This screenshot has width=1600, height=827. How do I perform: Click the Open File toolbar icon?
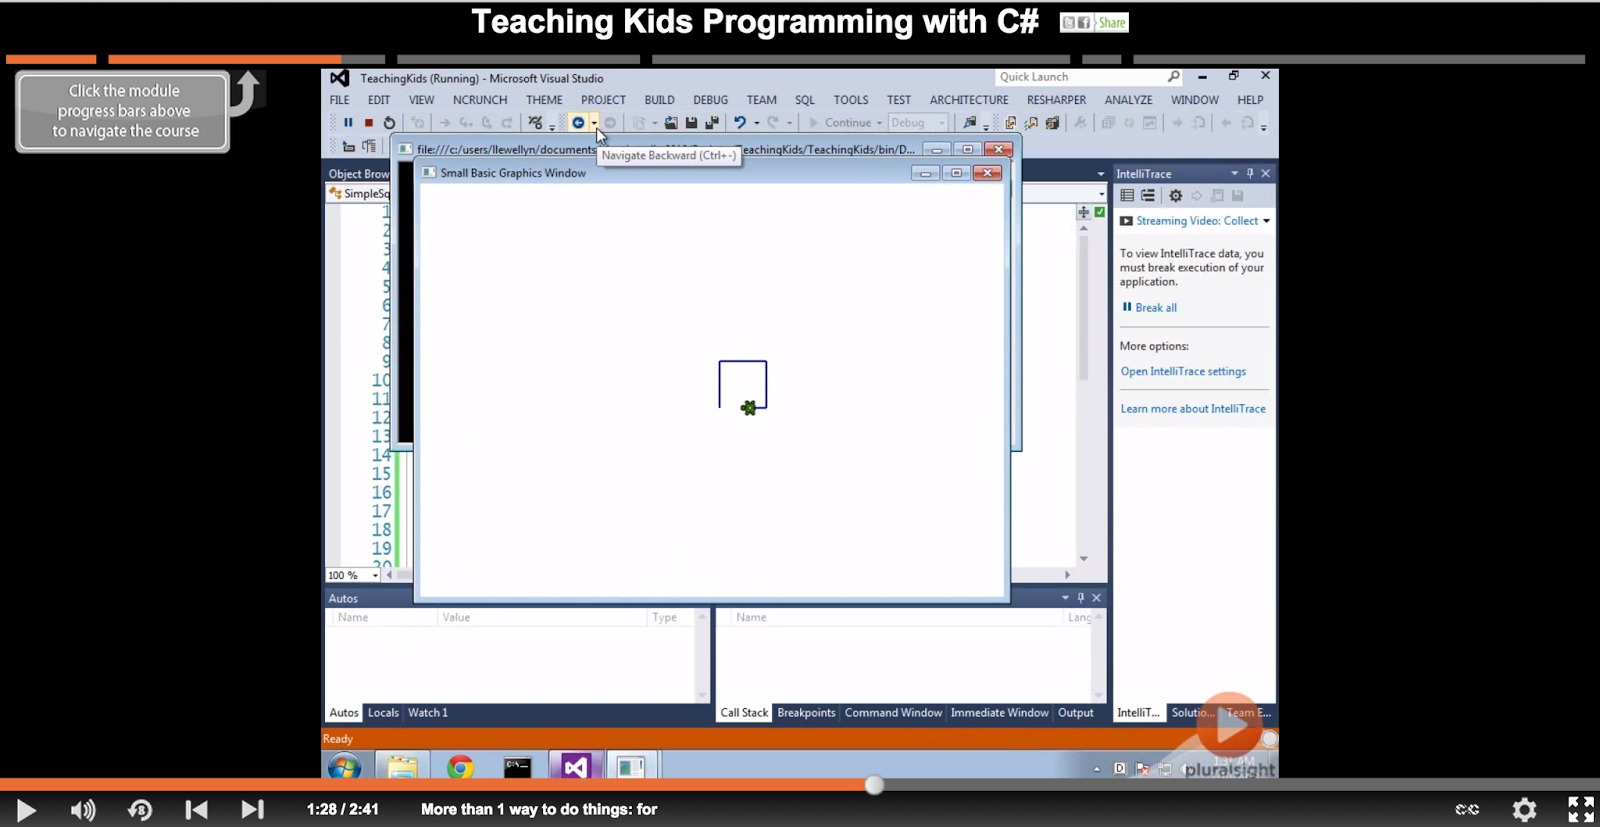pos(671,123)
